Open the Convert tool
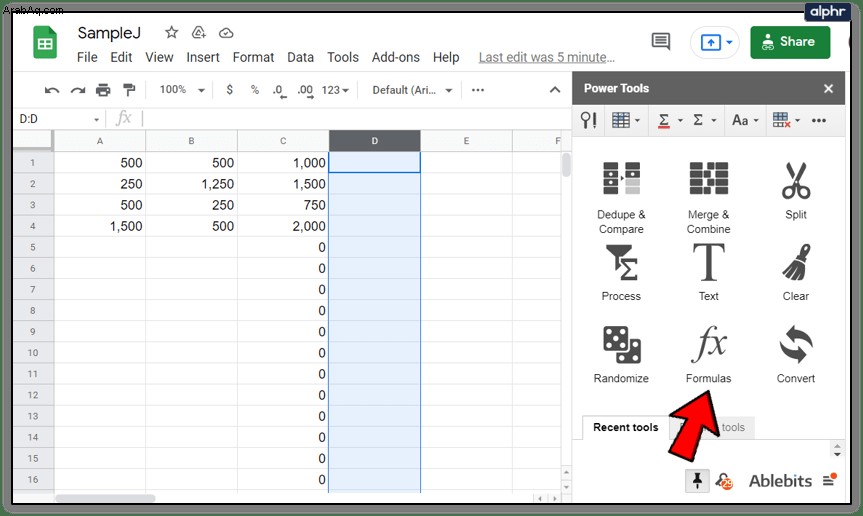 [796, 354]
